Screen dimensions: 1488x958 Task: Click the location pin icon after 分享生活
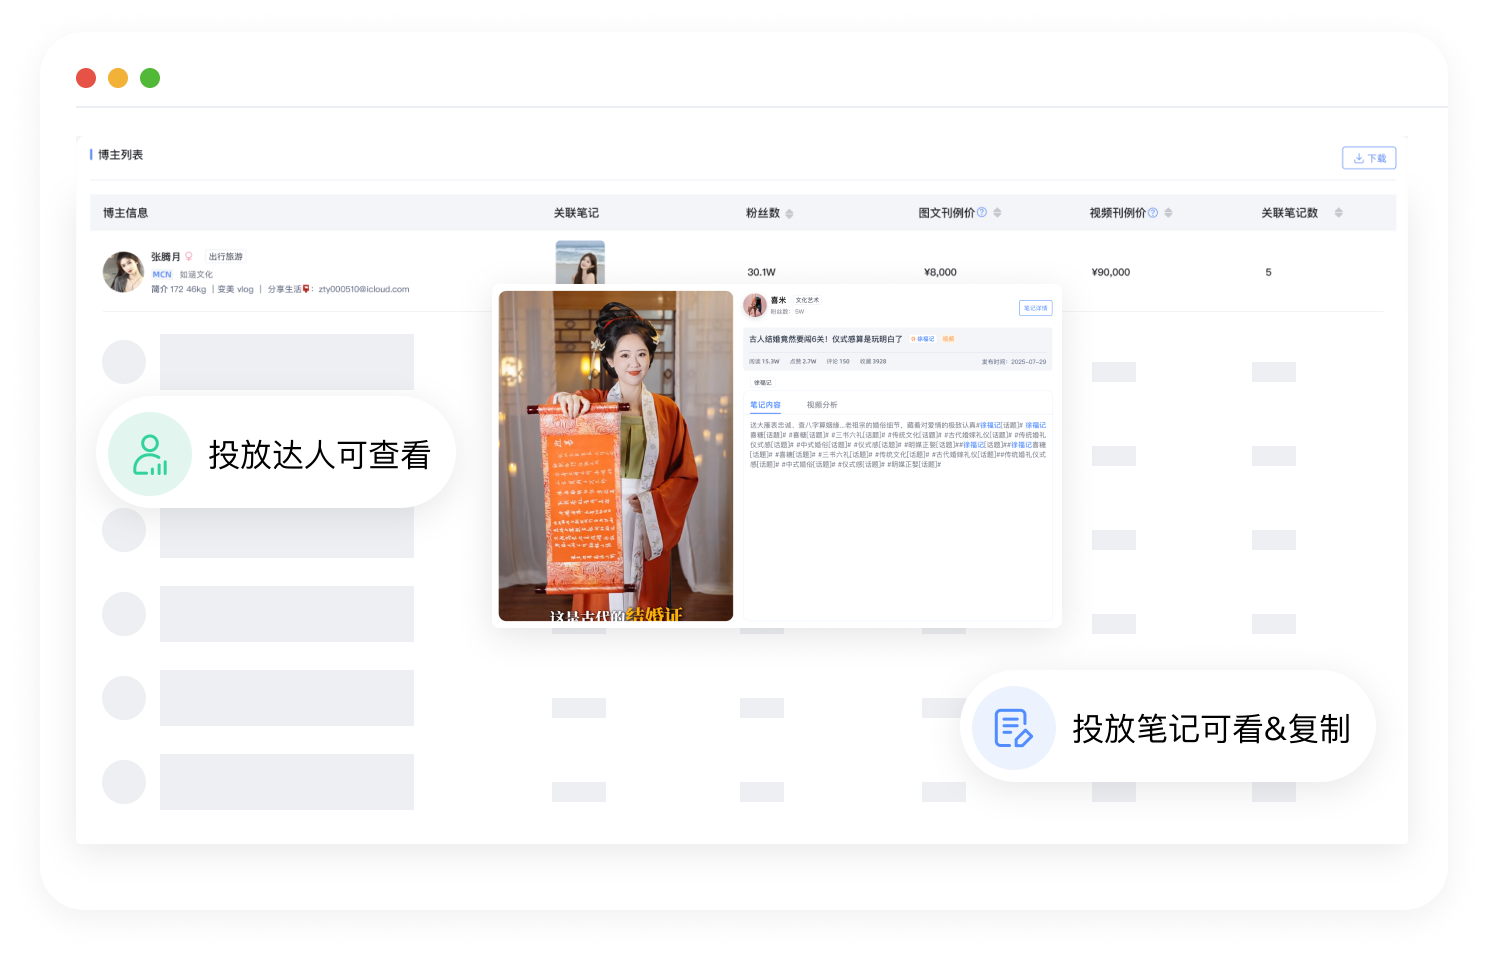pyautogui.click(x=306, y=289)
